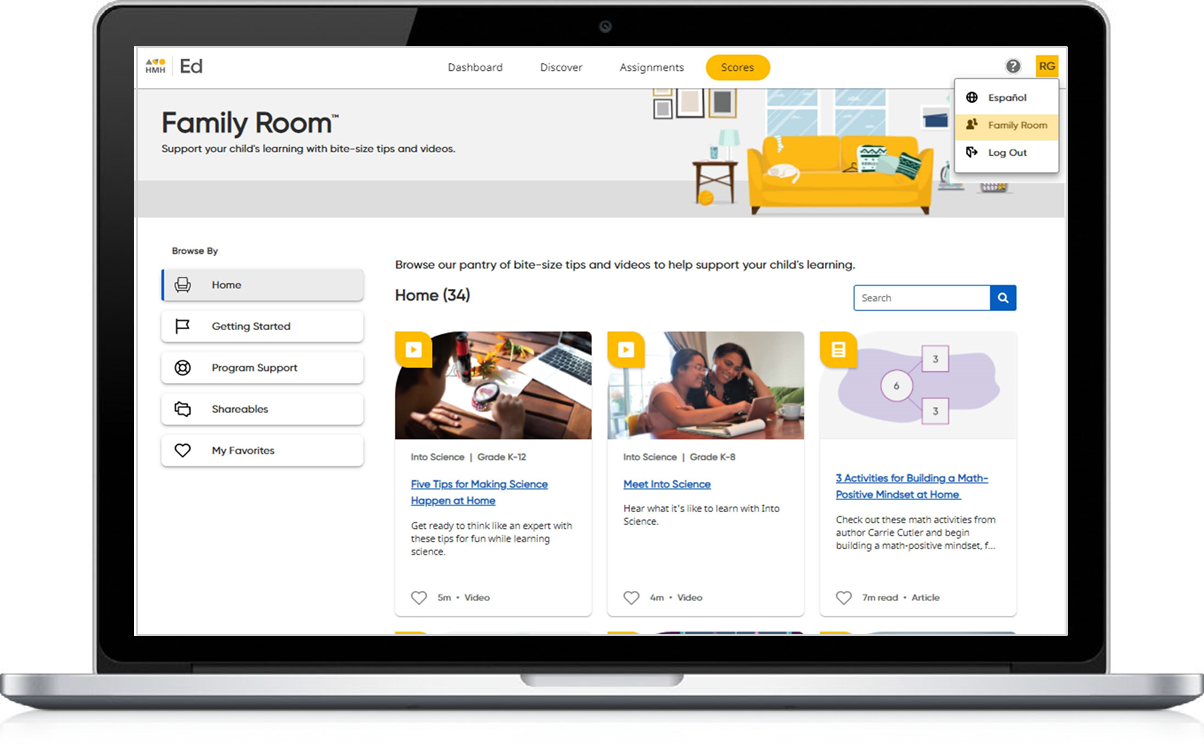Click the HMH Ed logo
Screen dimensions: 1204x744
[x=174, y=67]
